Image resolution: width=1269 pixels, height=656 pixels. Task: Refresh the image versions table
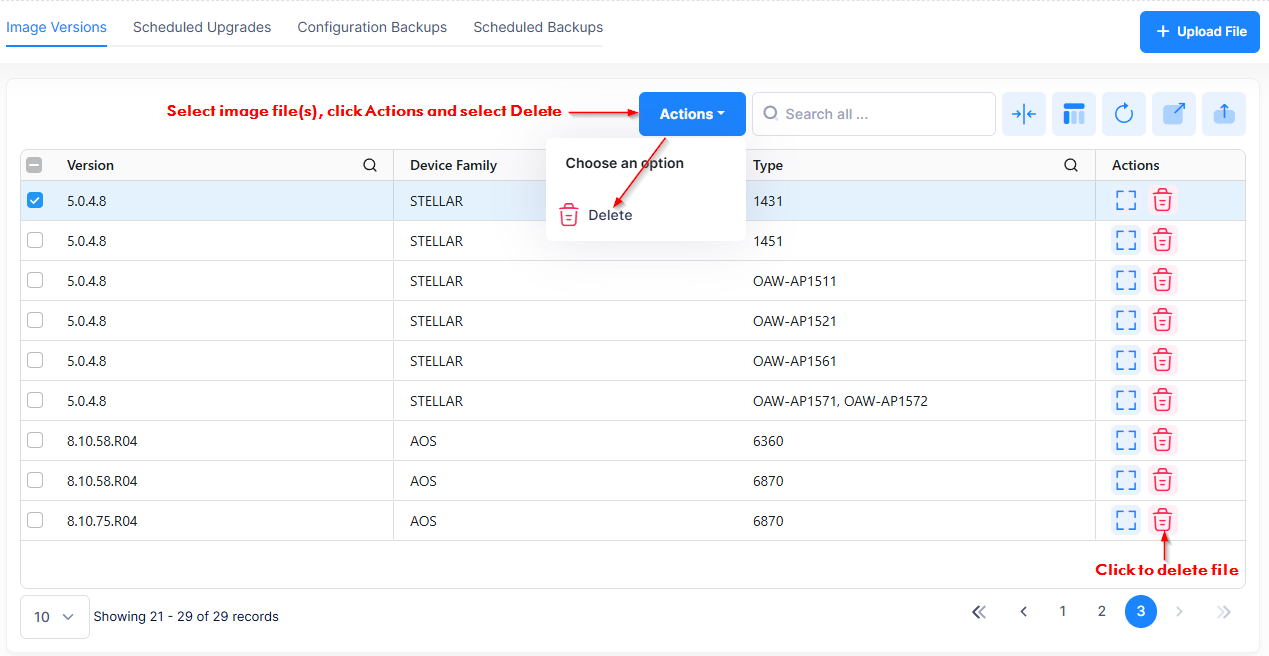tap(1124, 114)
